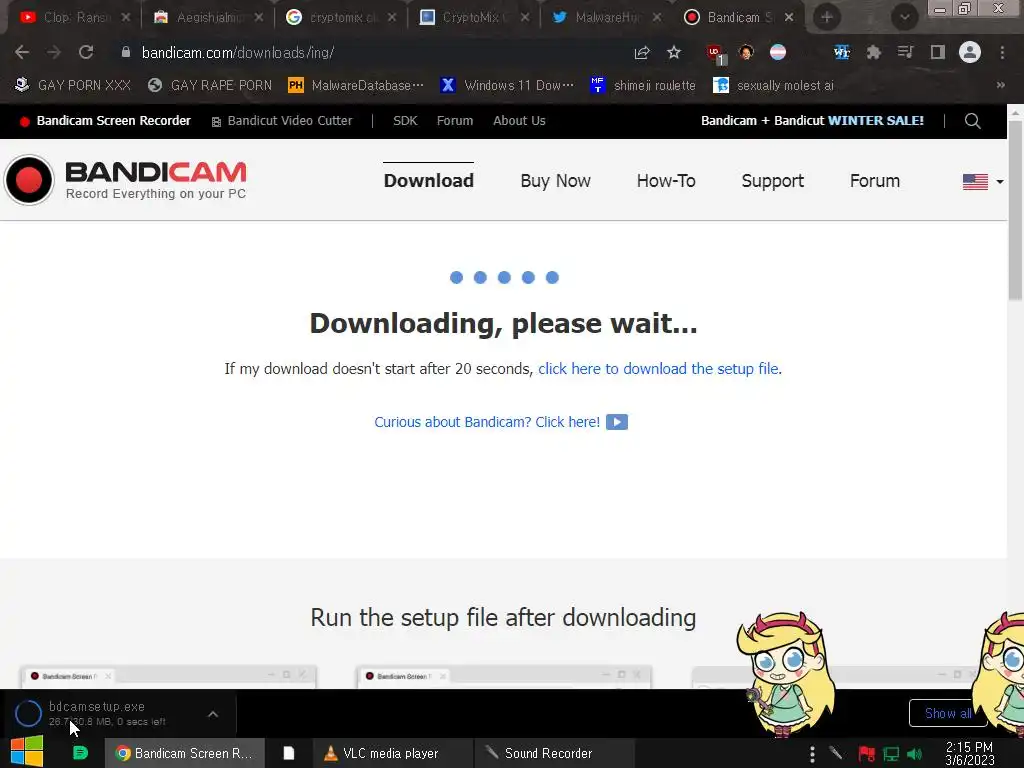Open the Download nav menu item
This screenshot has width=1024, height=768.
(428, 181)
